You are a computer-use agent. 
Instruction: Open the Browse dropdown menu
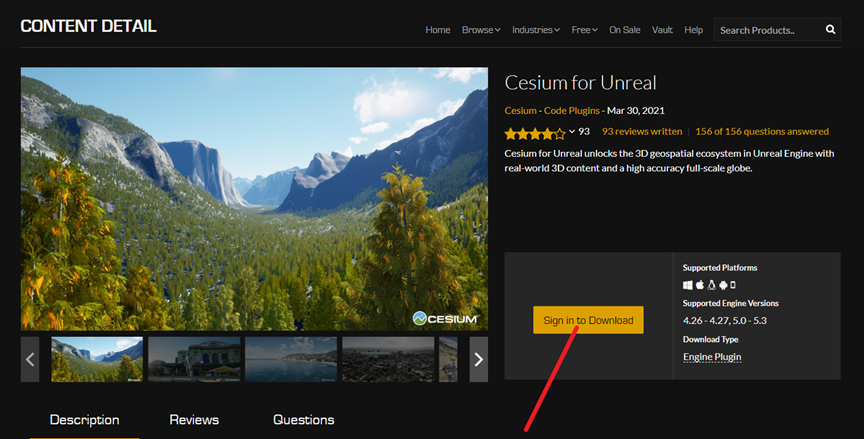point(480,30)
